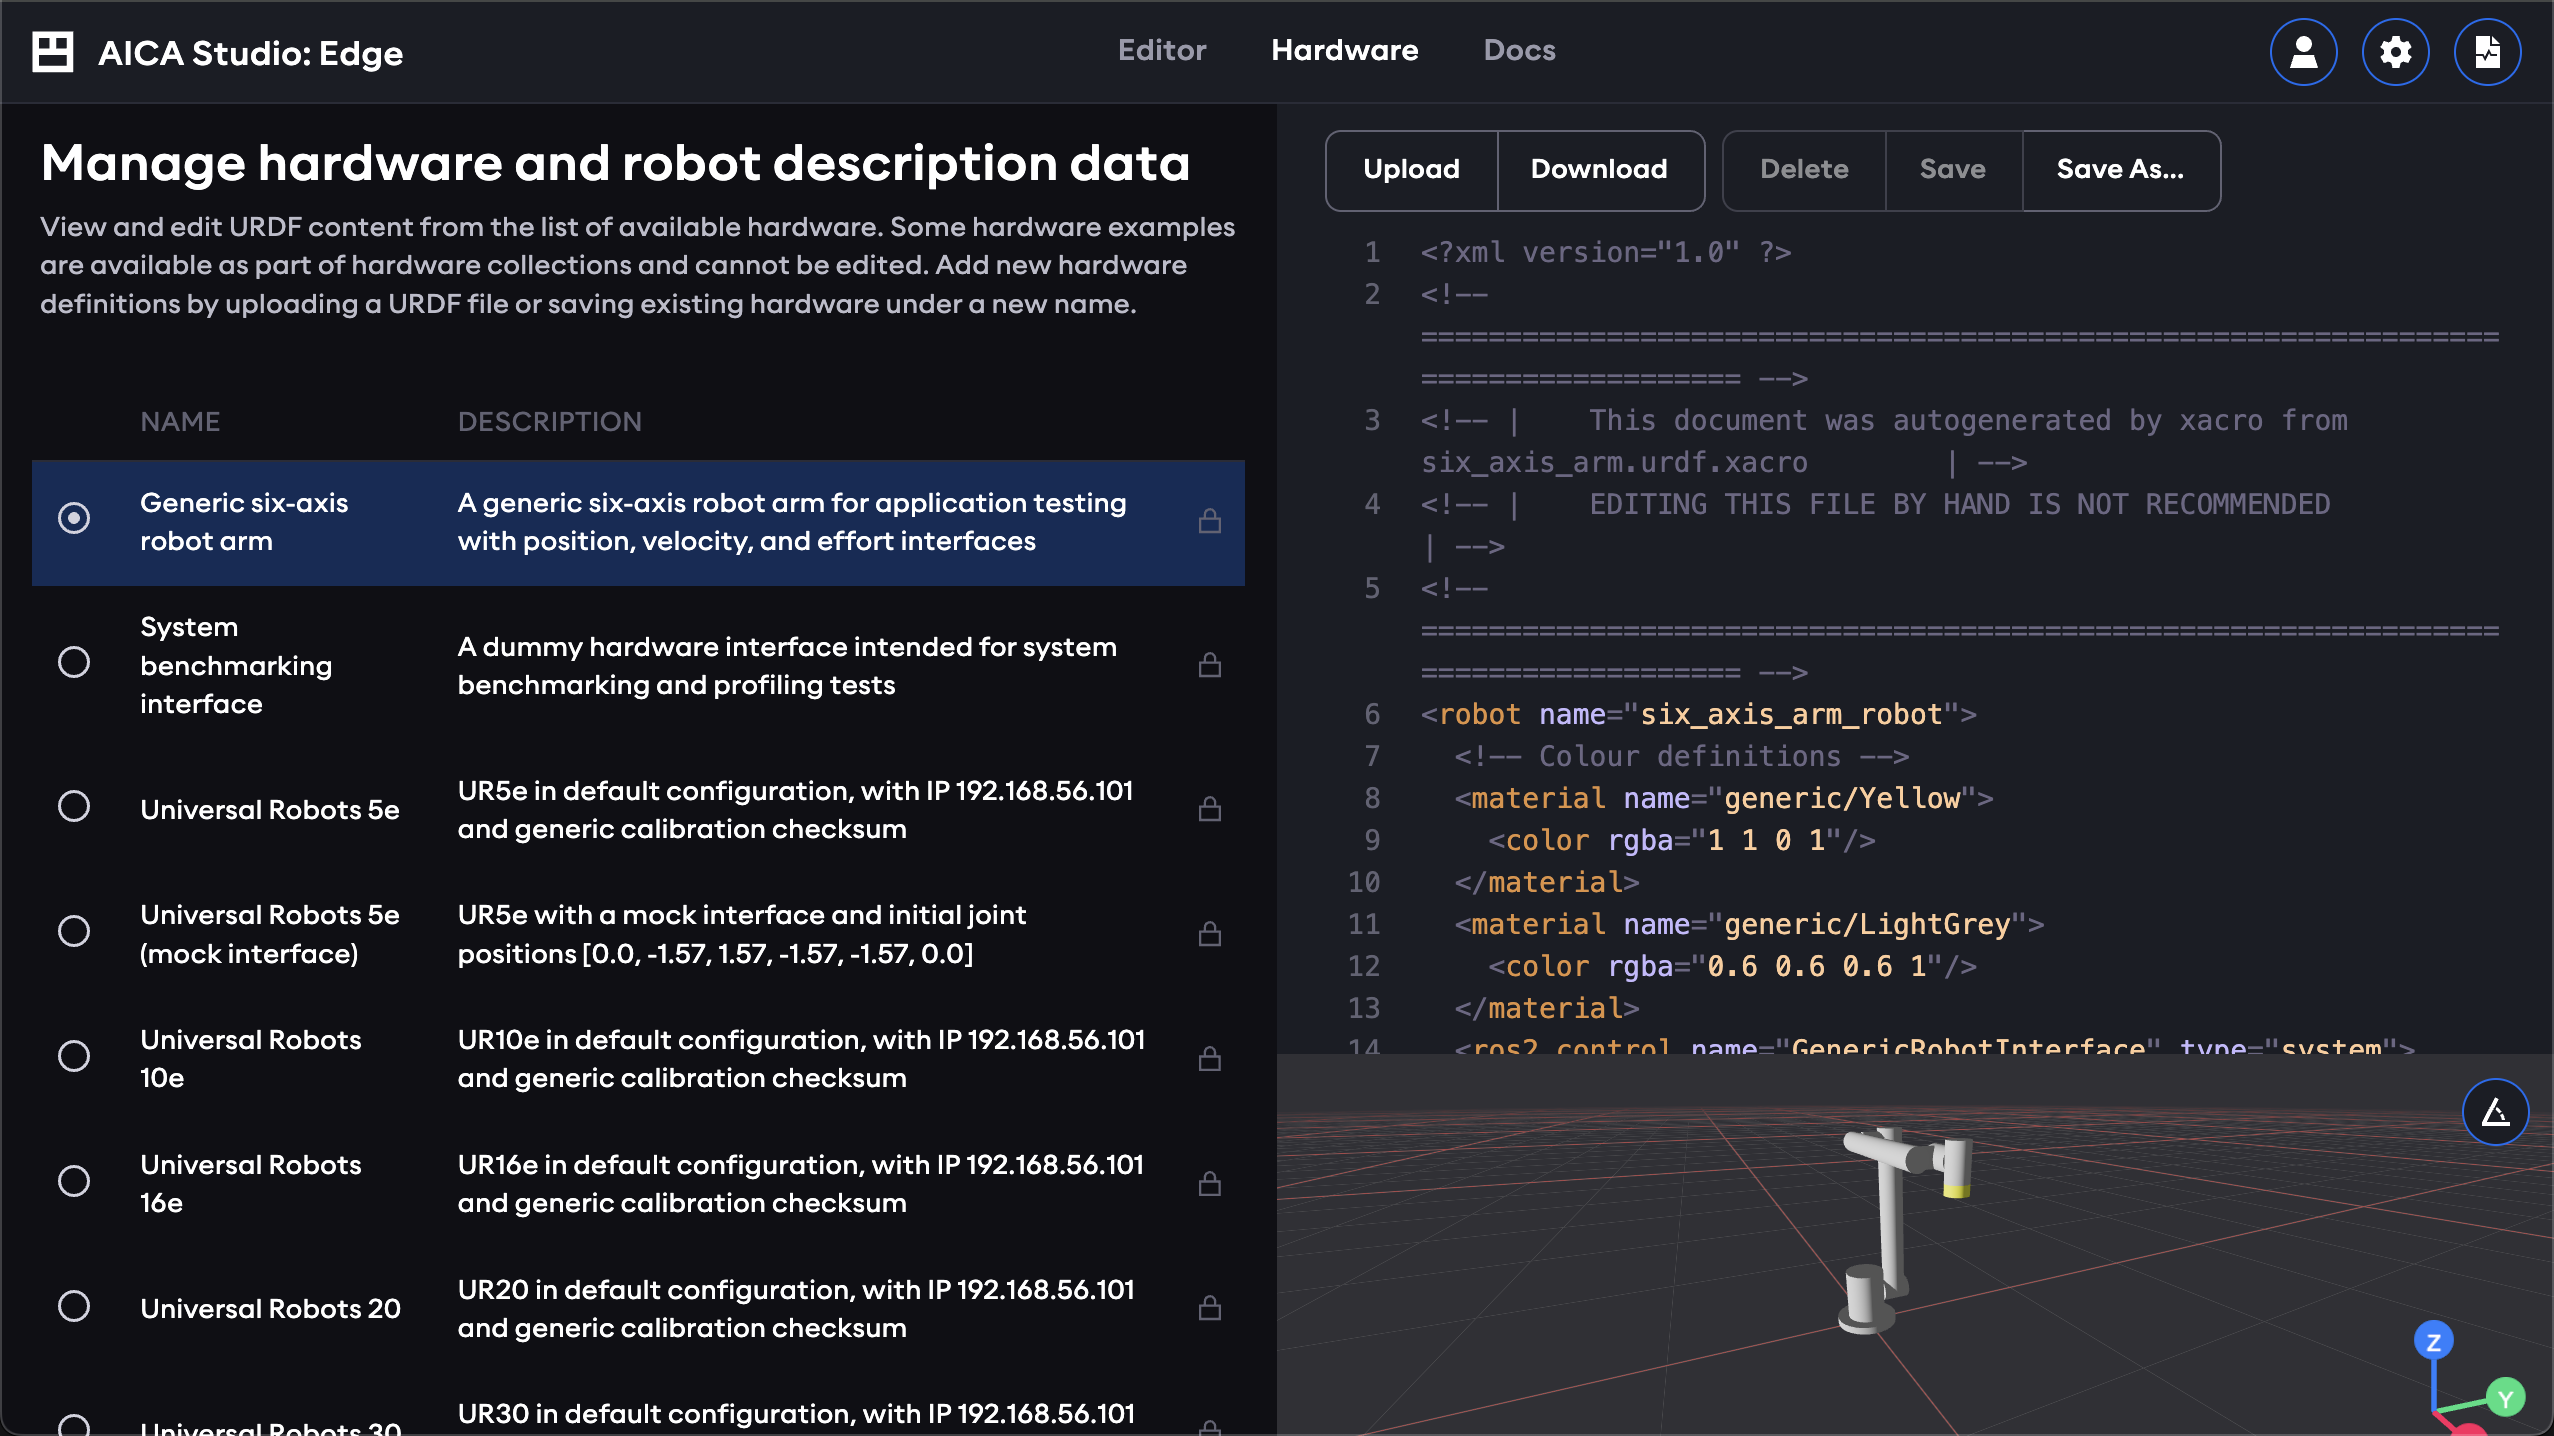Select Universal Robots 16e radio button

tap(74, 1181)
